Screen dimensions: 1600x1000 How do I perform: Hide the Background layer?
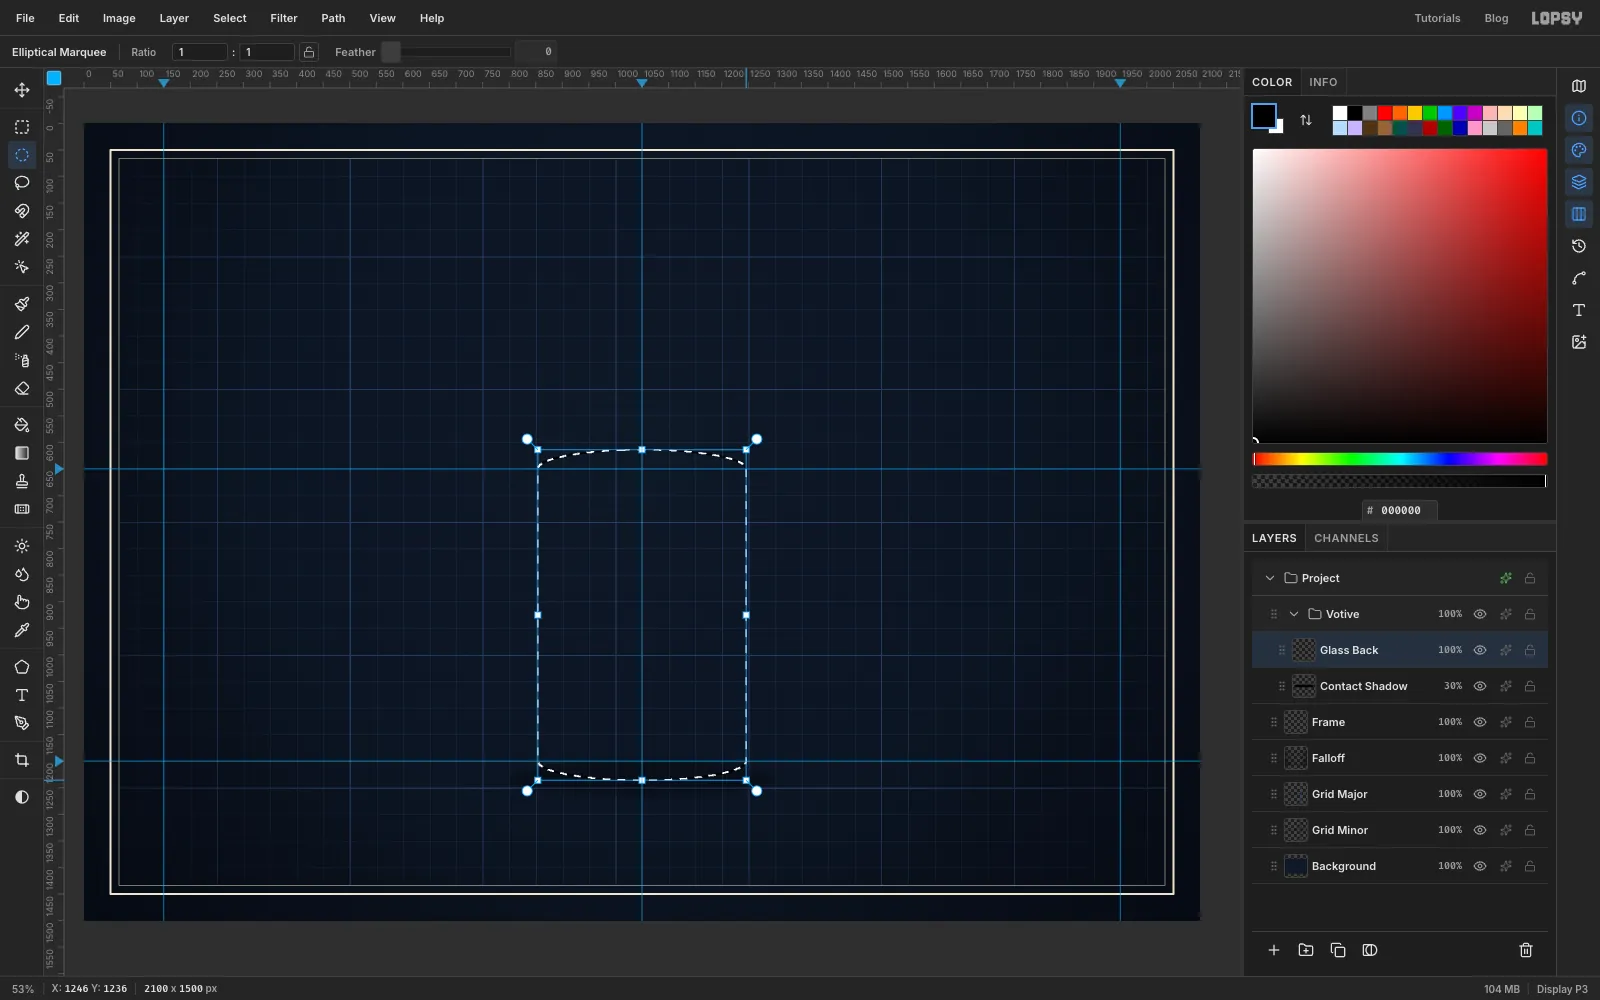click(x=1480, y=866)
